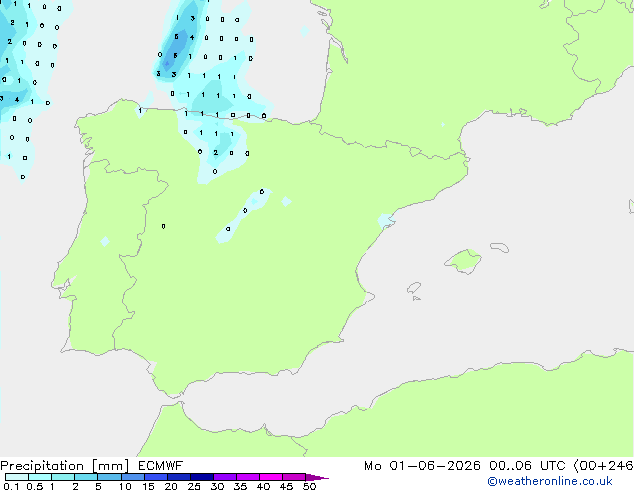
Task: Click the above-50 arrow end of legend
Action: [x=317, y=478]
